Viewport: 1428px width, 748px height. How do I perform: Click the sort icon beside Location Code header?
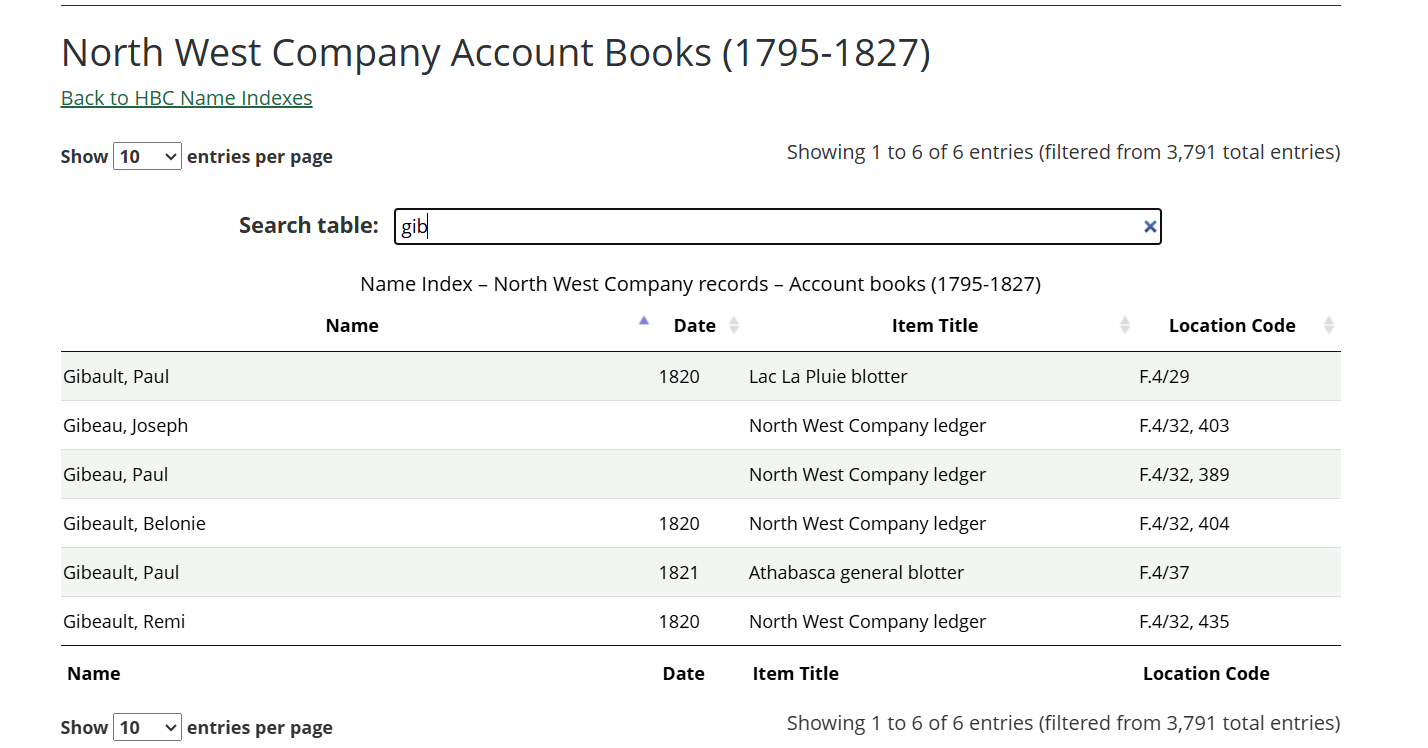[1329, 325]
